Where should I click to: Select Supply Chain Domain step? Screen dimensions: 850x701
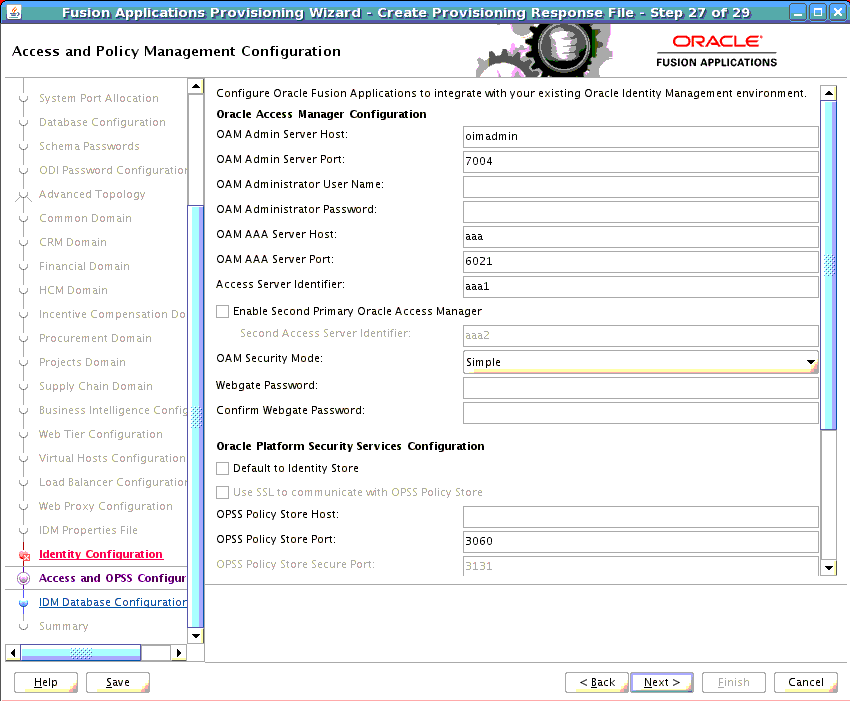[x=96, y=387]
